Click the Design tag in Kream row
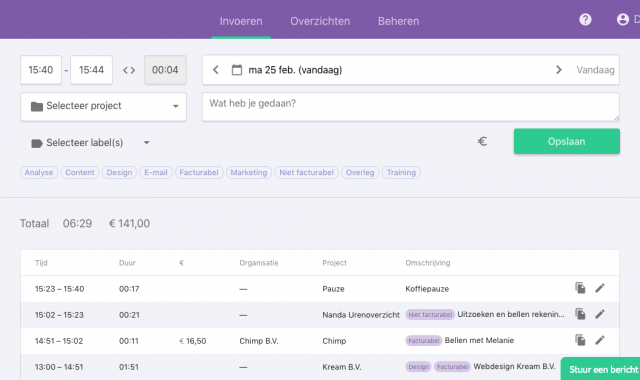 (x=418, y=367)
